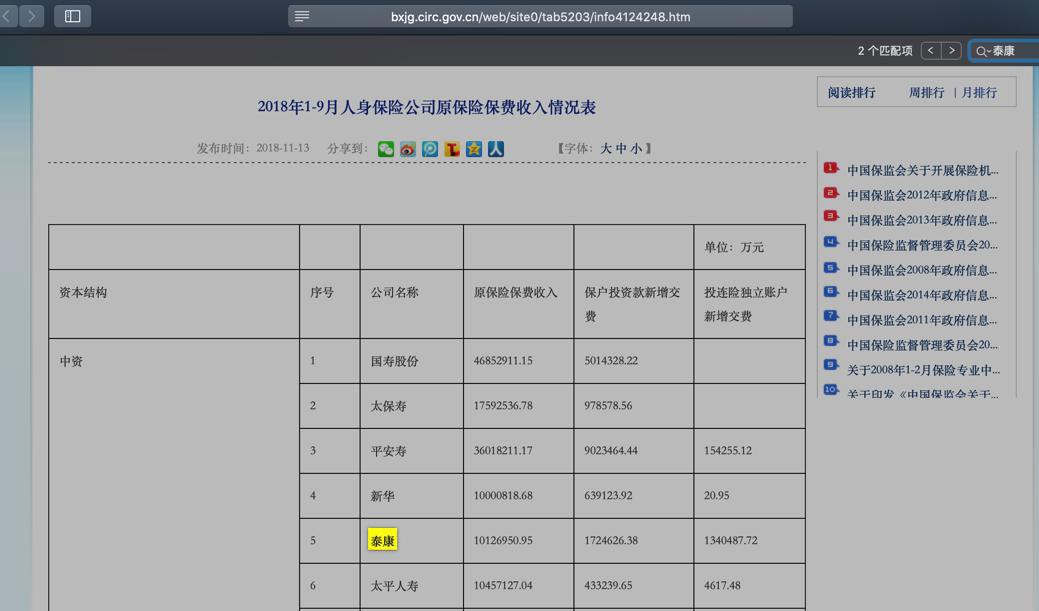
Task: Click the highlighted 泰康 cell
Action: click(382, 541)
